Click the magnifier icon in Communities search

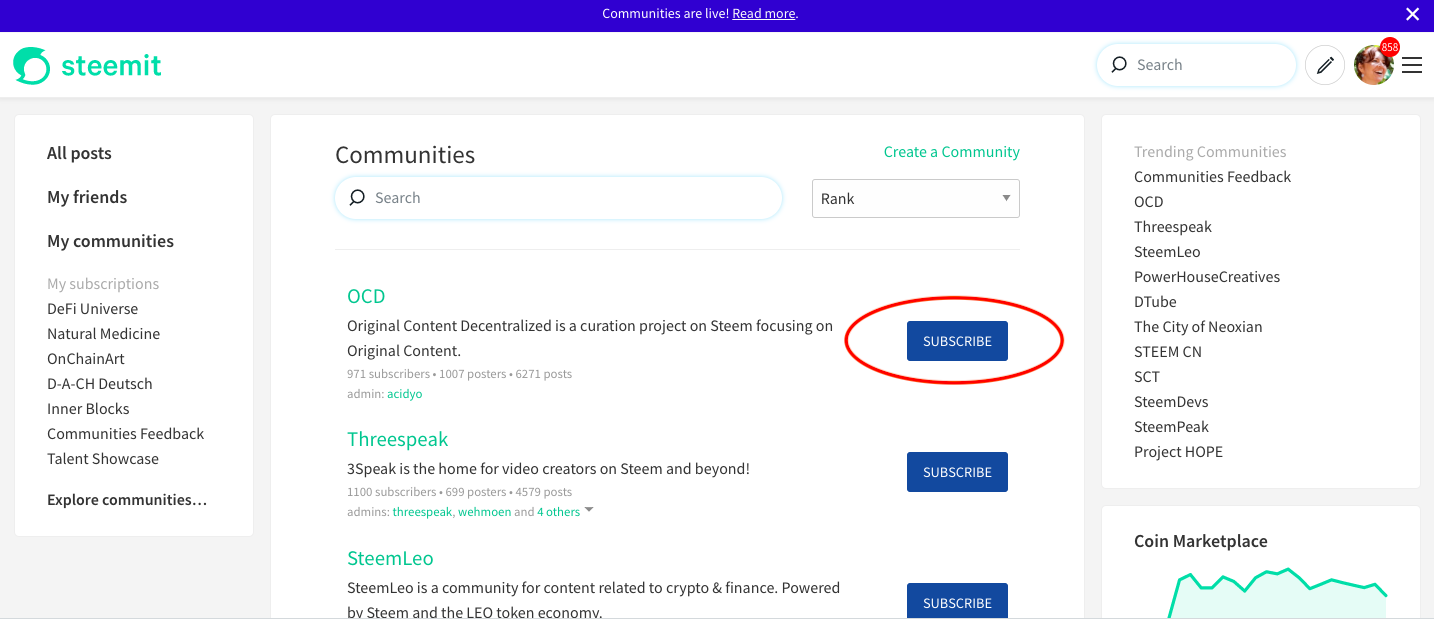point(357,198)
